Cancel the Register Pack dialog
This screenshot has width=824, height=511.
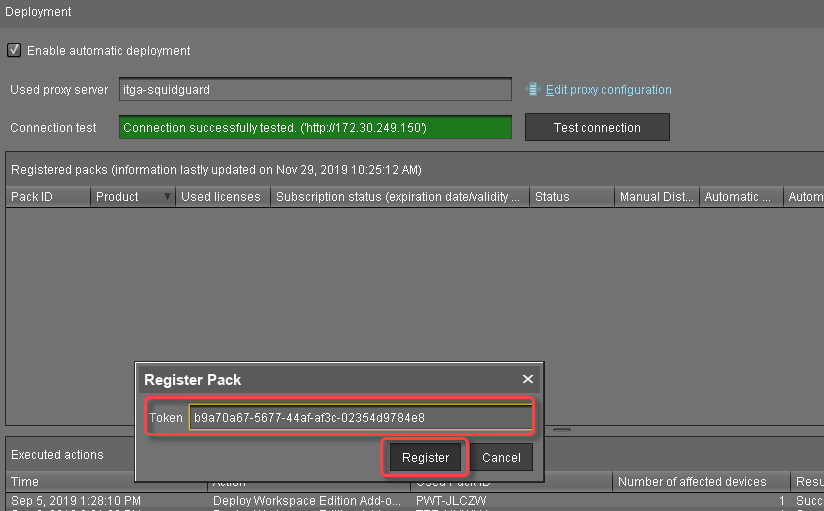point(501,458)
